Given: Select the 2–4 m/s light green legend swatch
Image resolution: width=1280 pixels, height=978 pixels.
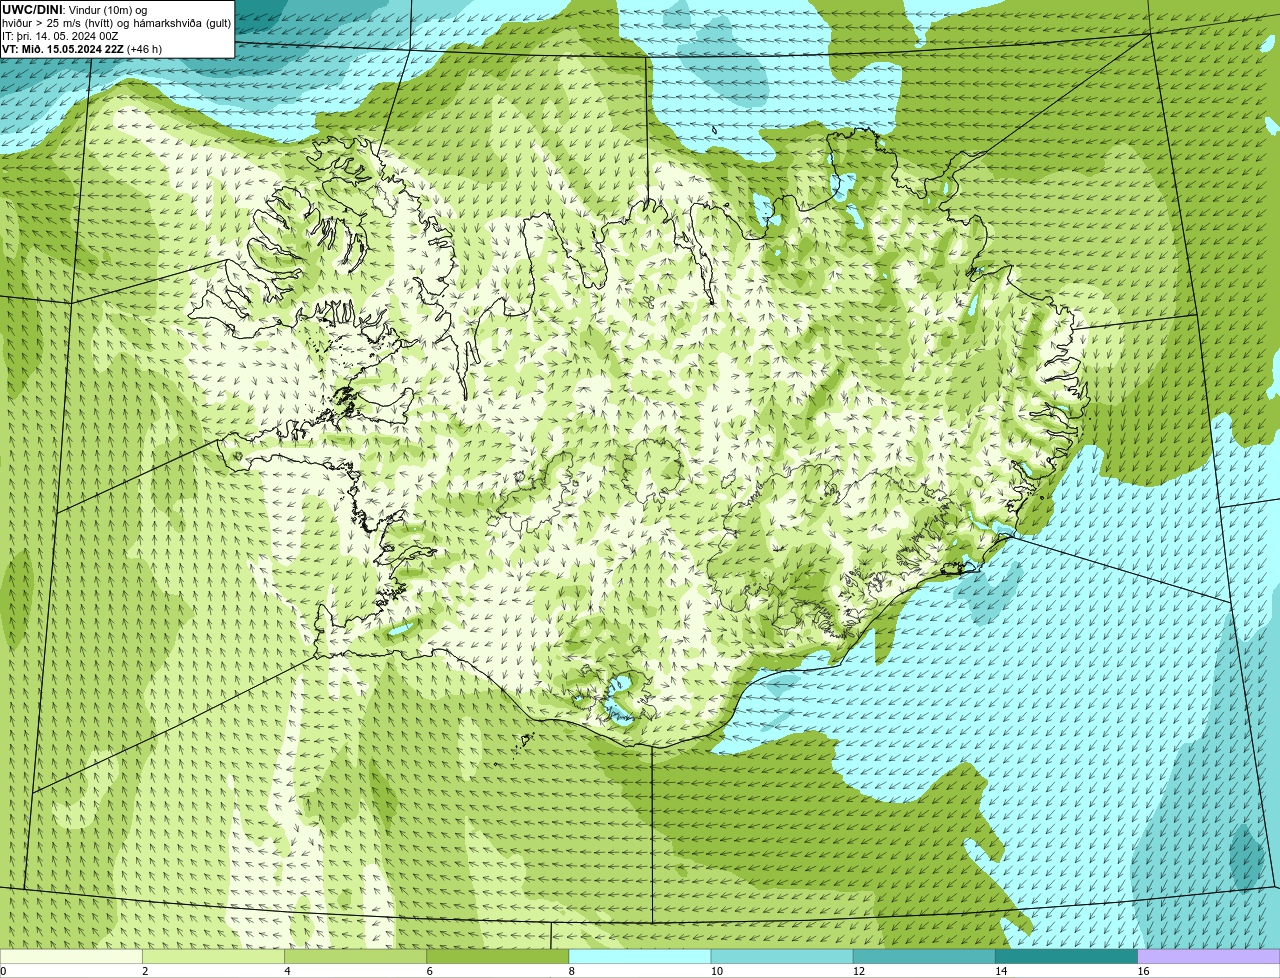Looking at the screenshot, I should [x=213, y=956].
